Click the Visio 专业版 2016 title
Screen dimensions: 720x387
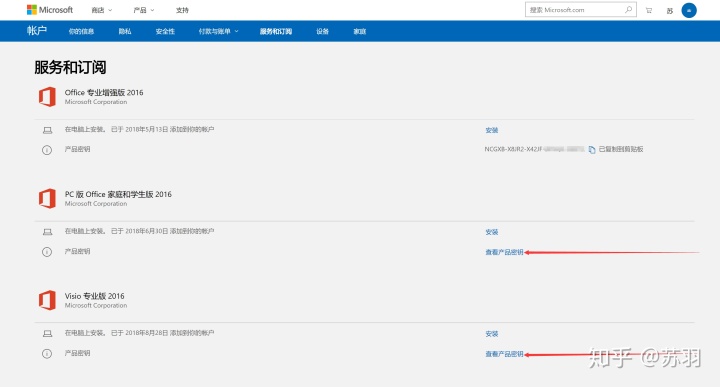click(95, 296)
